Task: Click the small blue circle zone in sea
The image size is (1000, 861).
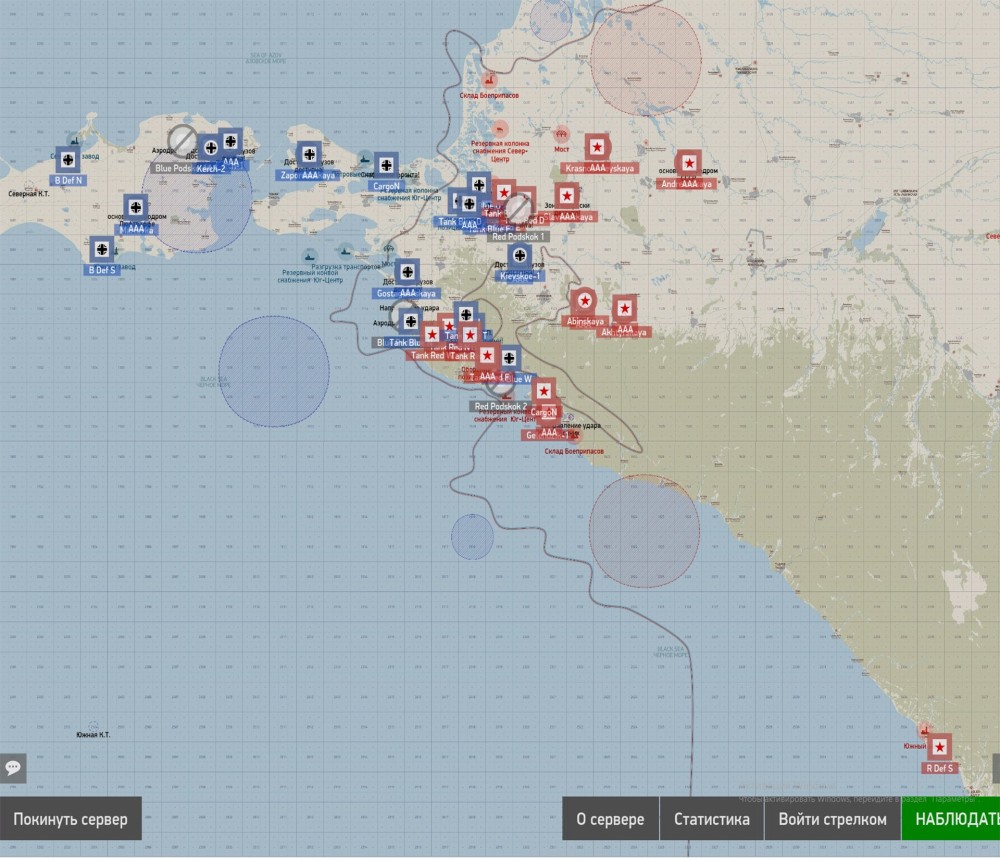Action: coord(473,537)
